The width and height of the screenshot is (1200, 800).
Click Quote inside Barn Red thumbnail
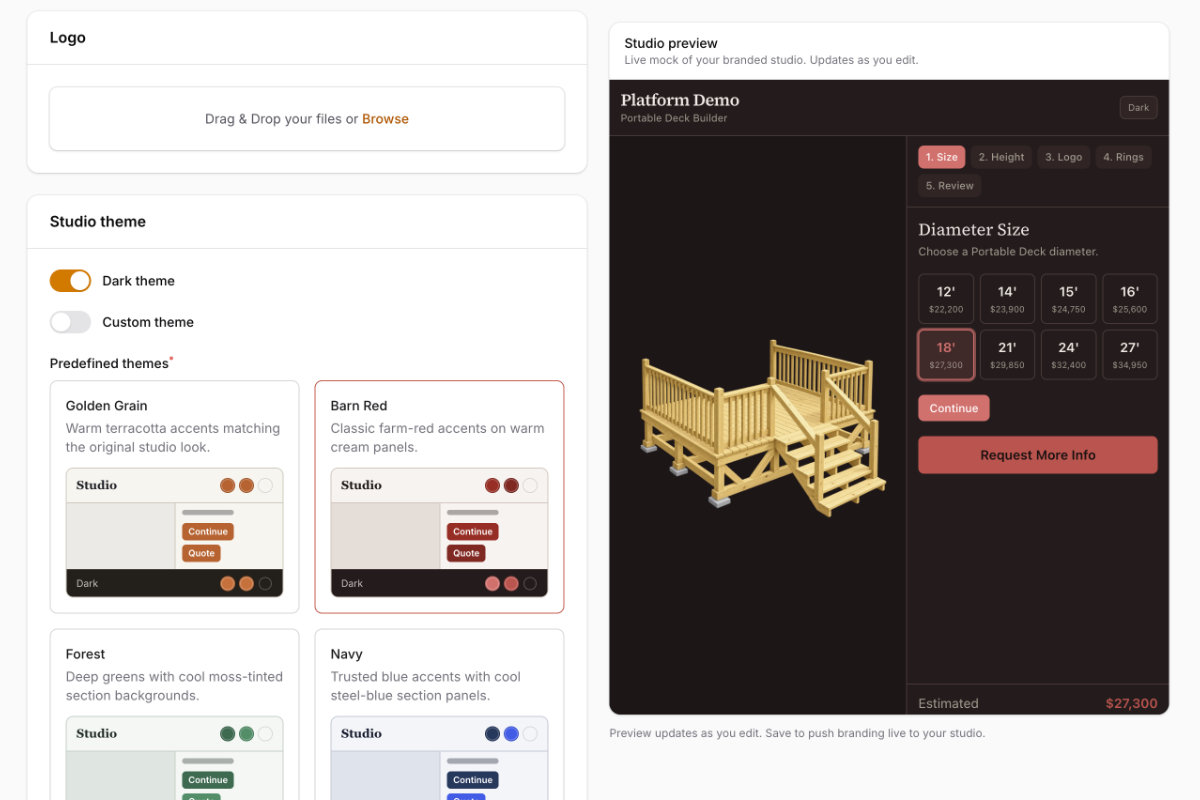click(466, 553)
